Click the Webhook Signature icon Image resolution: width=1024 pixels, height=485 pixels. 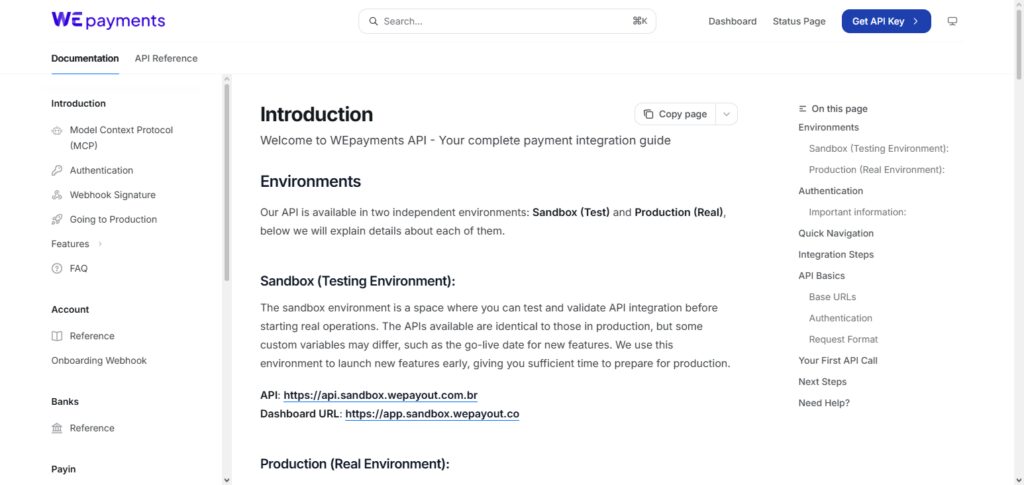[x=57, y=195]
